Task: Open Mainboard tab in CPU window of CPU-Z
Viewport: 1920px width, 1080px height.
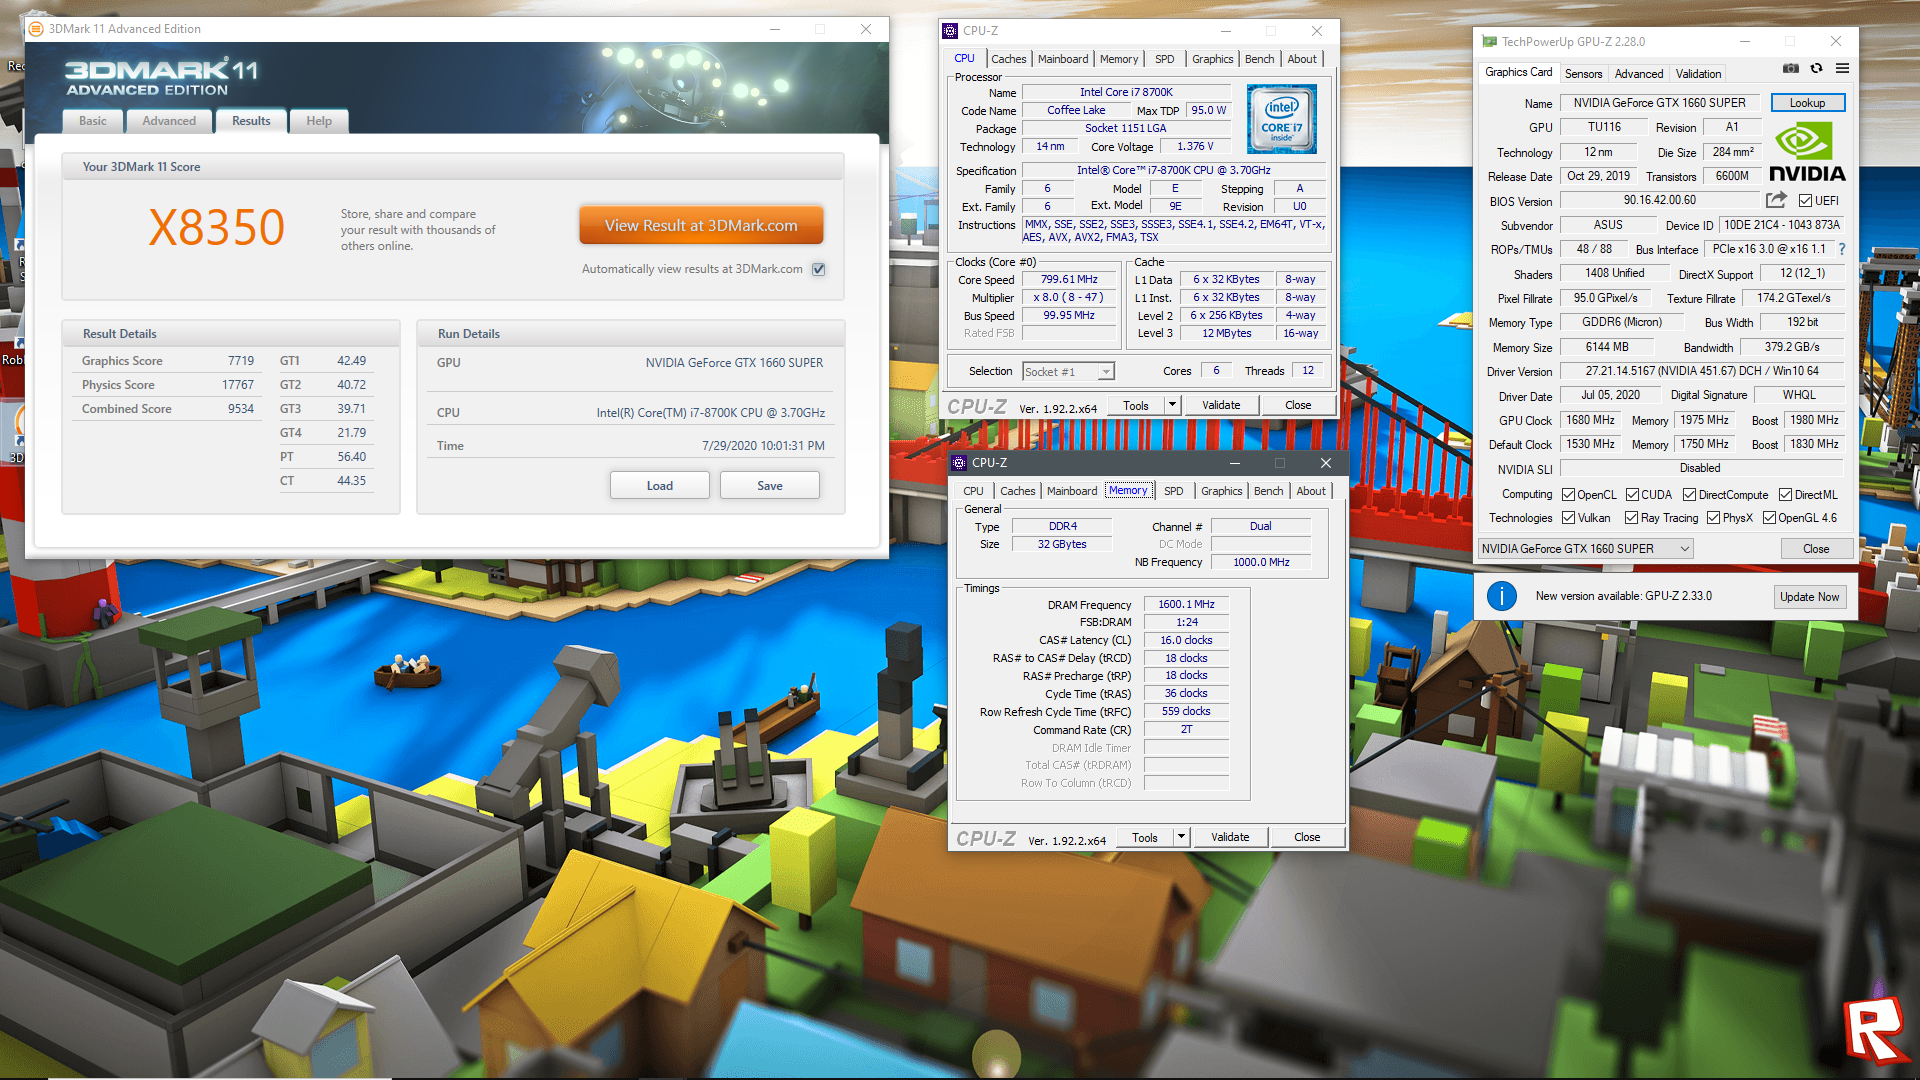Action: click(1062, 59)
